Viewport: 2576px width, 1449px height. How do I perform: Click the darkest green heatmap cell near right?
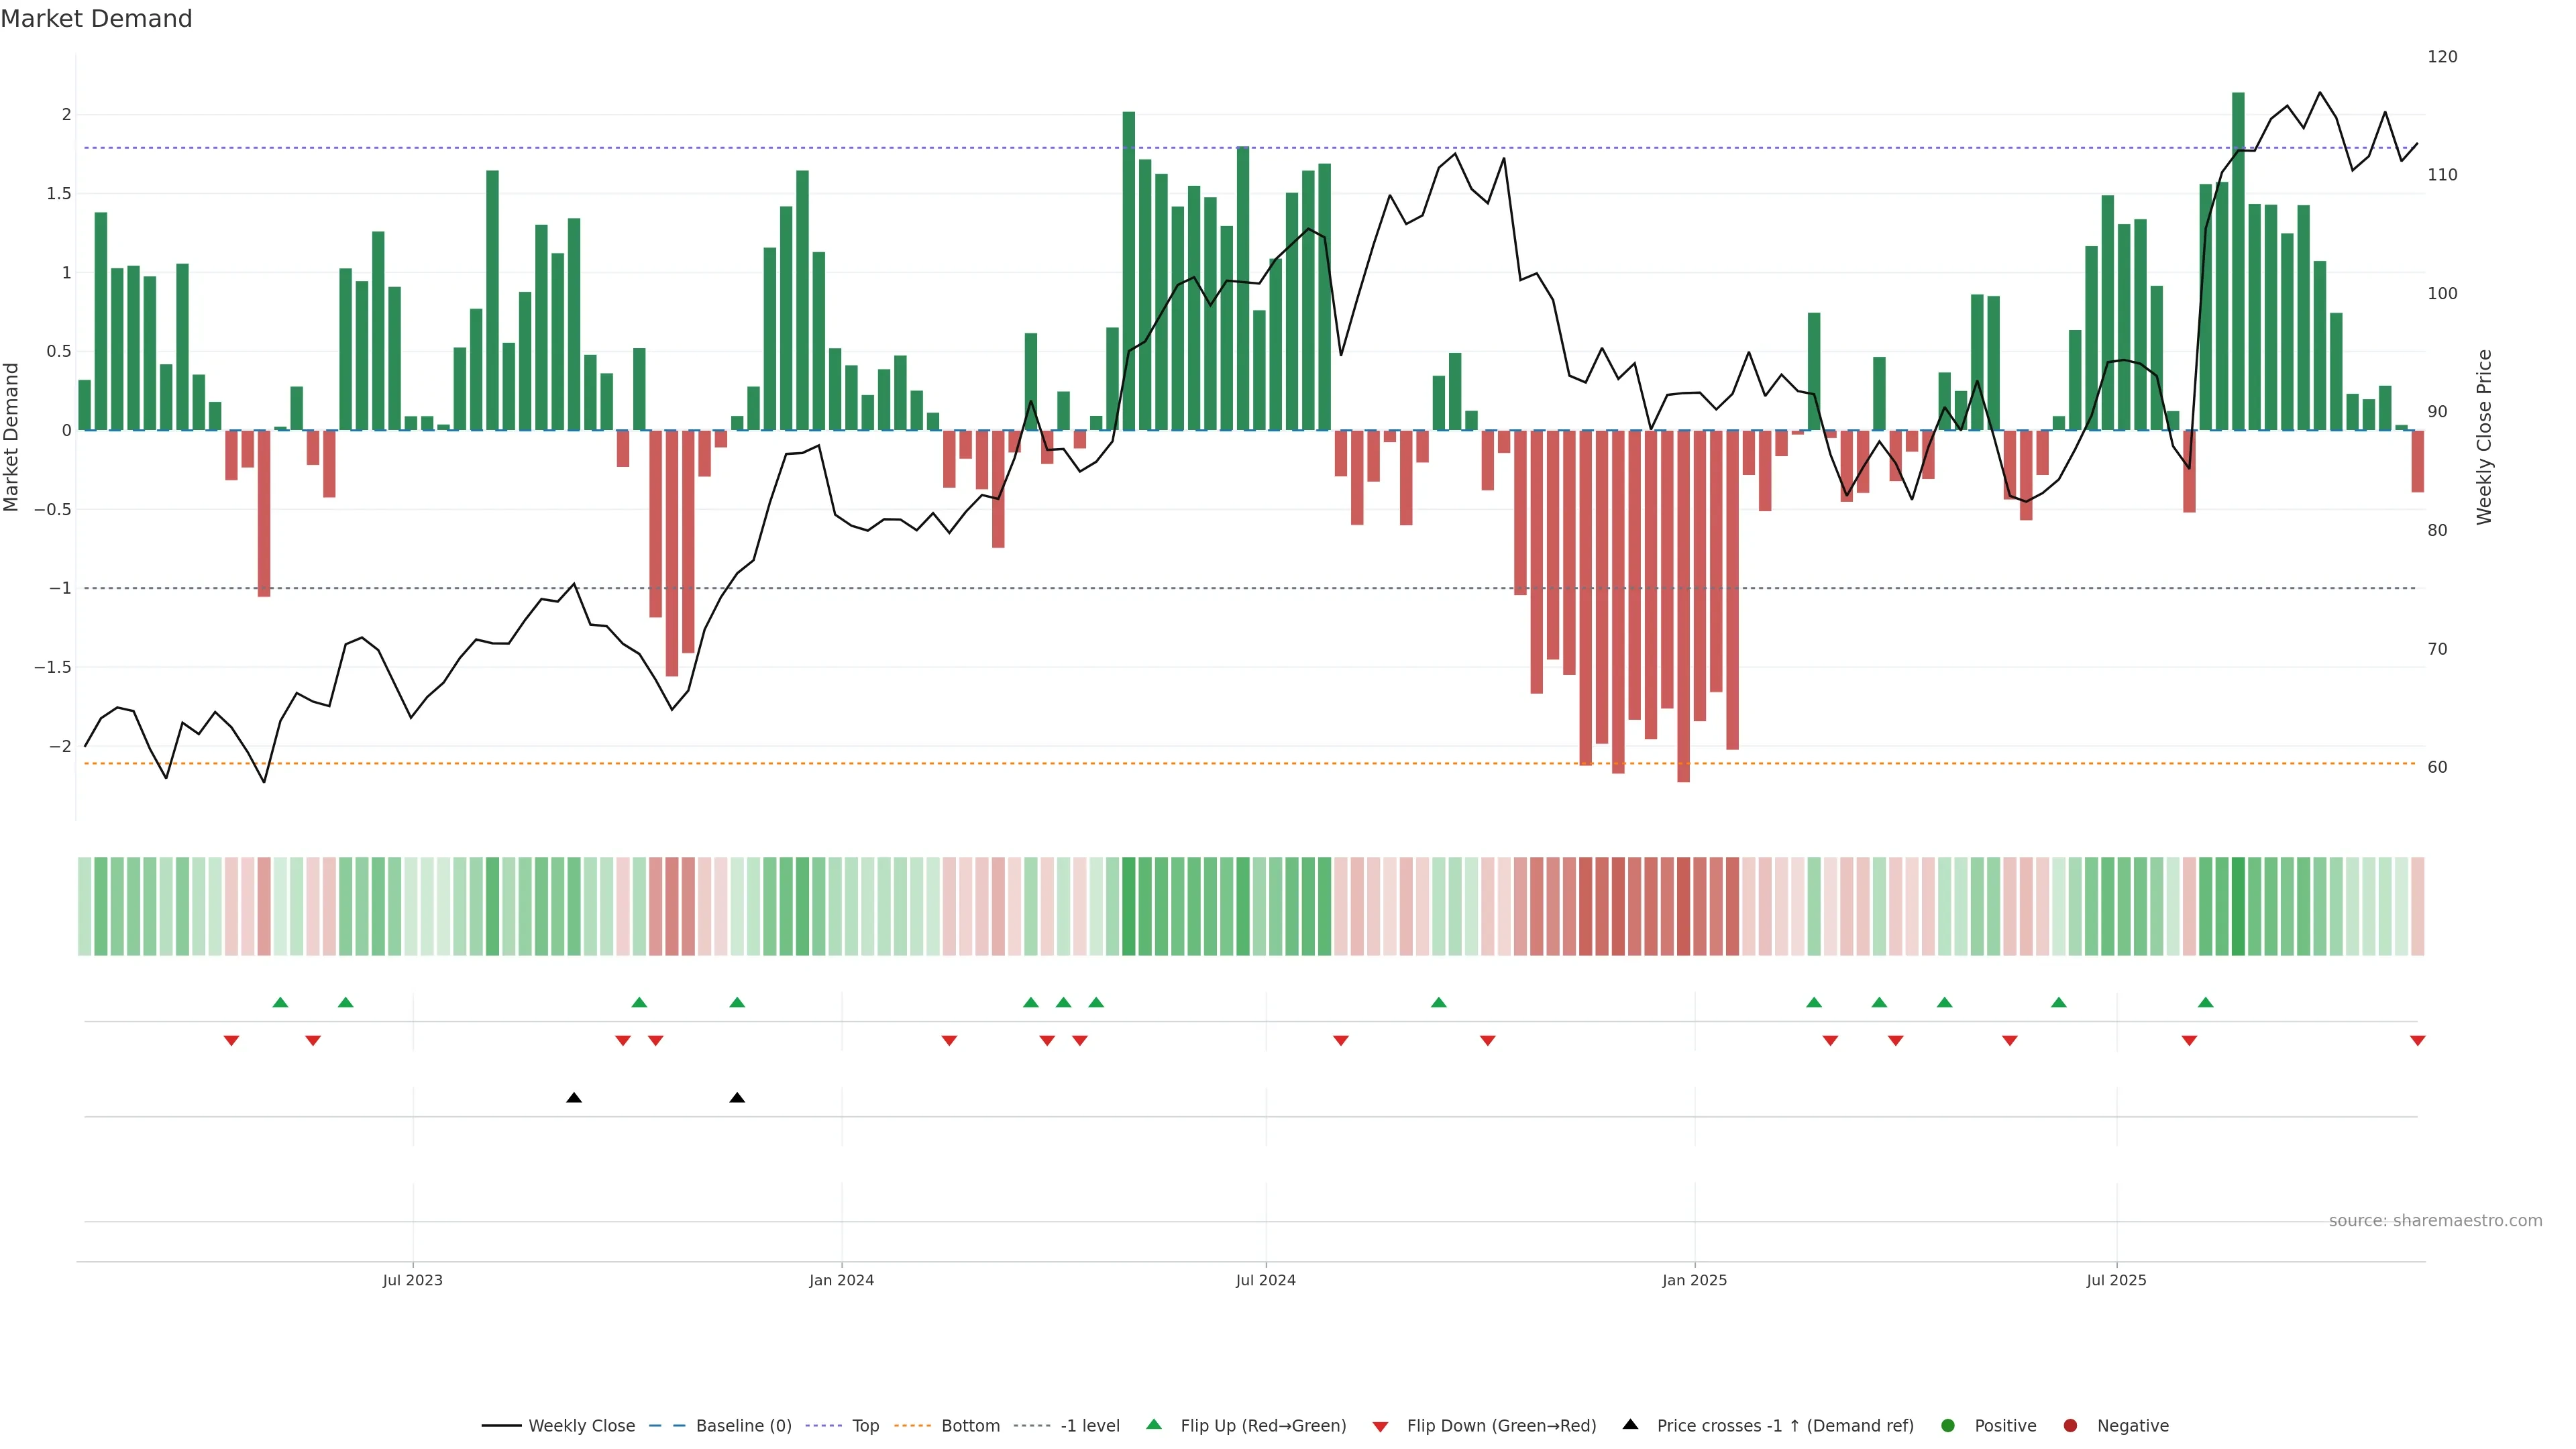tap(2238, 906)
